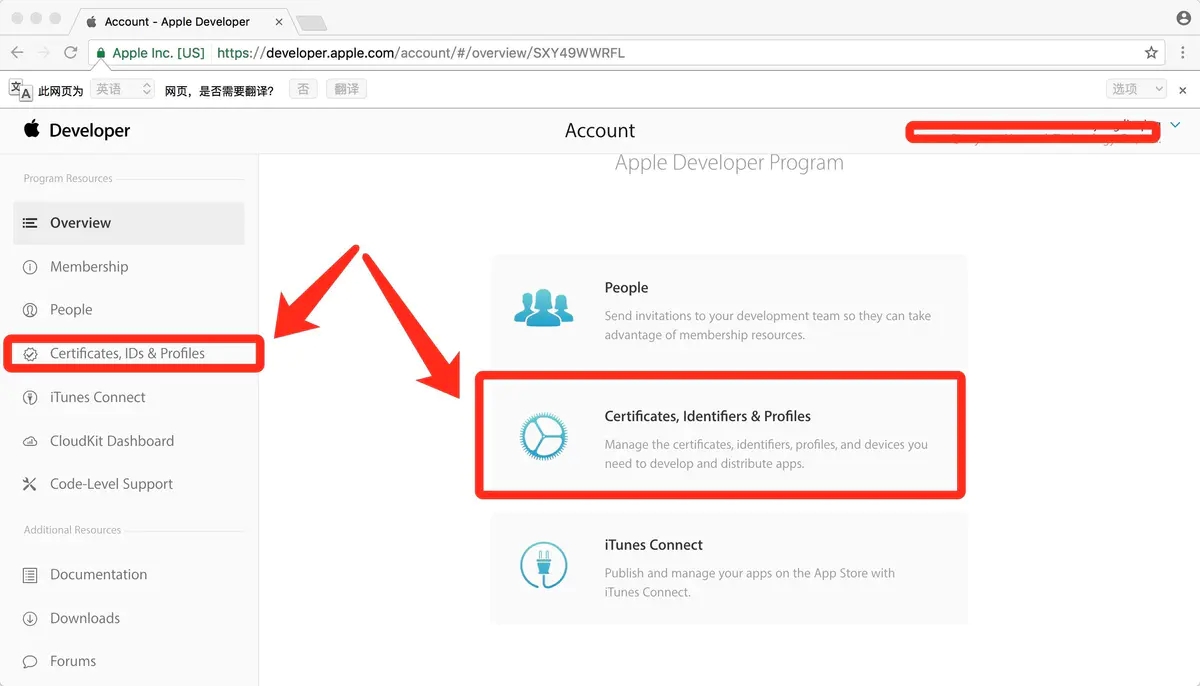Screen dimensions: 1200x686
Task: Select Overview in the sidebar
Action: pyautogui.click(x=129, y=223)
